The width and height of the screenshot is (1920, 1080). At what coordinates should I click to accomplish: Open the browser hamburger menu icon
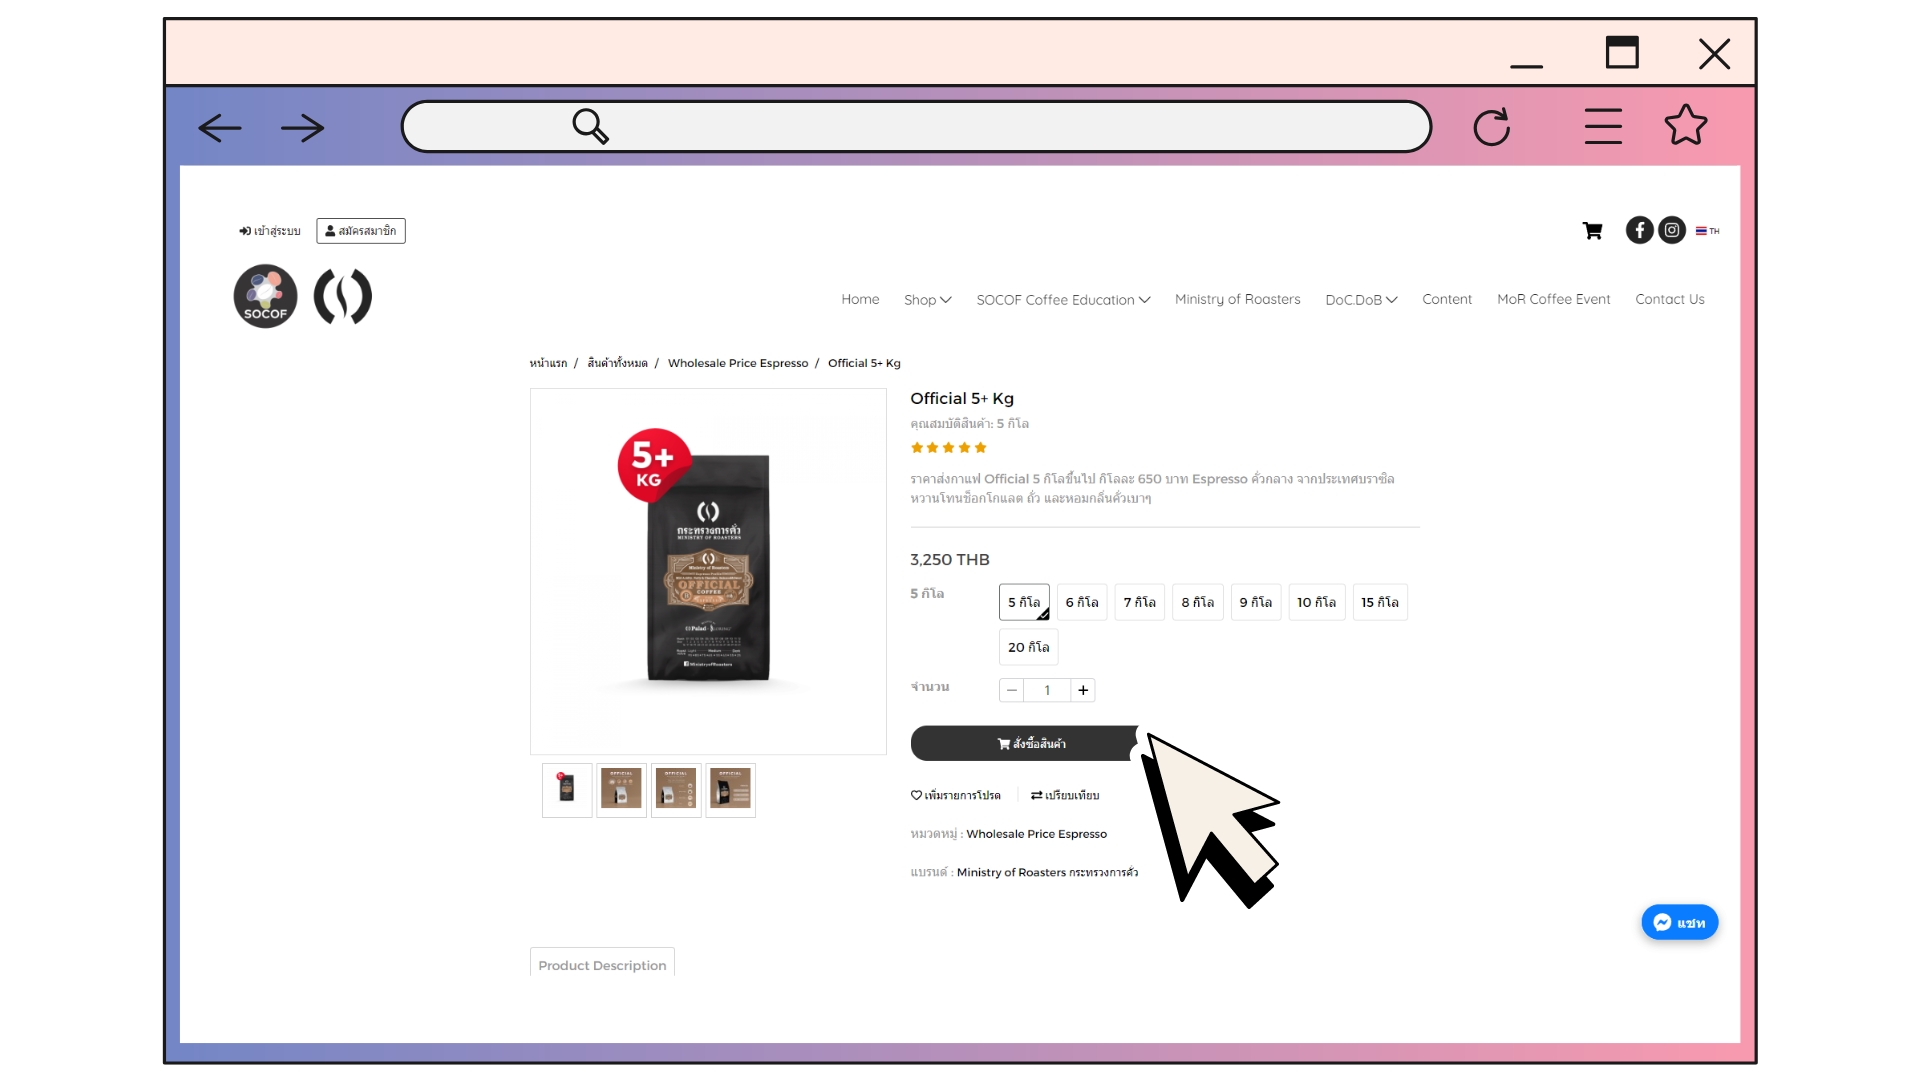[1603, 126]
